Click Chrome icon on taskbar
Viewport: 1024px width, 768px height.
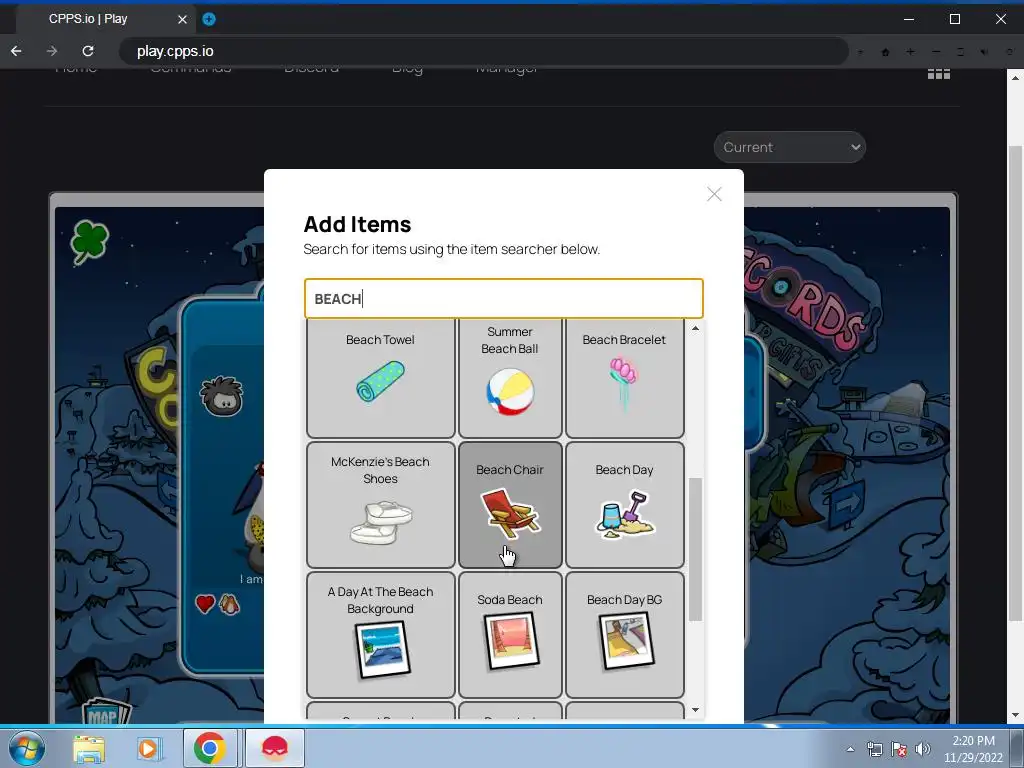click(x=210, y=748)
